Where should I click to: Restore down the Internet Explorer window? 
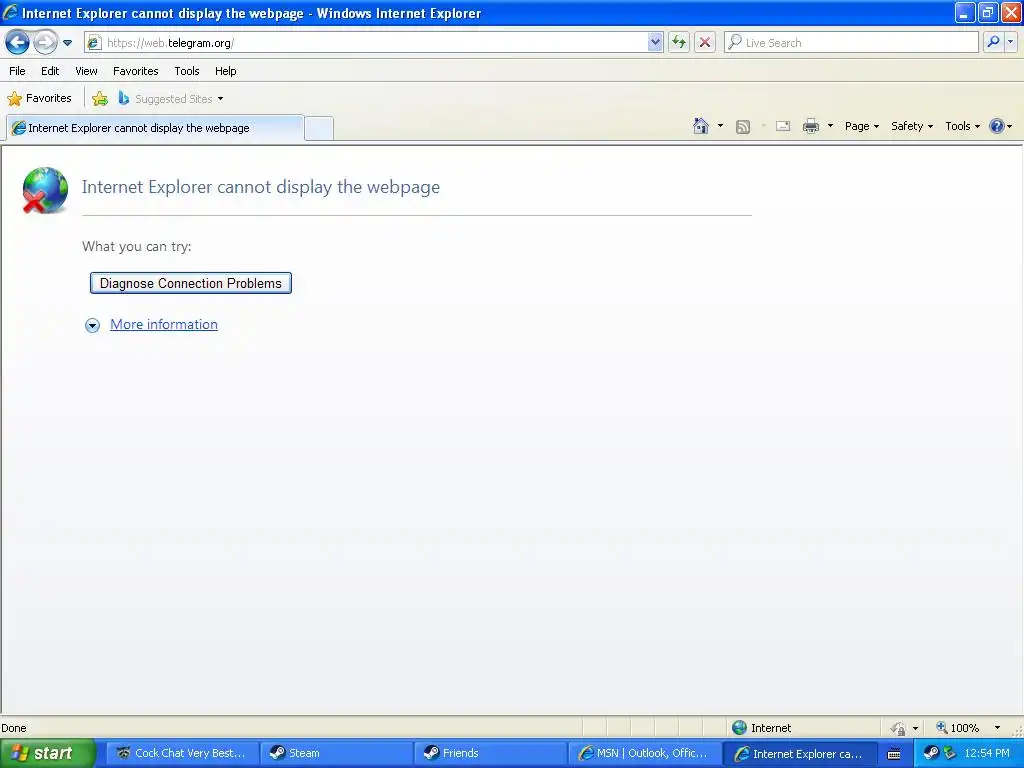coord(987,12)
